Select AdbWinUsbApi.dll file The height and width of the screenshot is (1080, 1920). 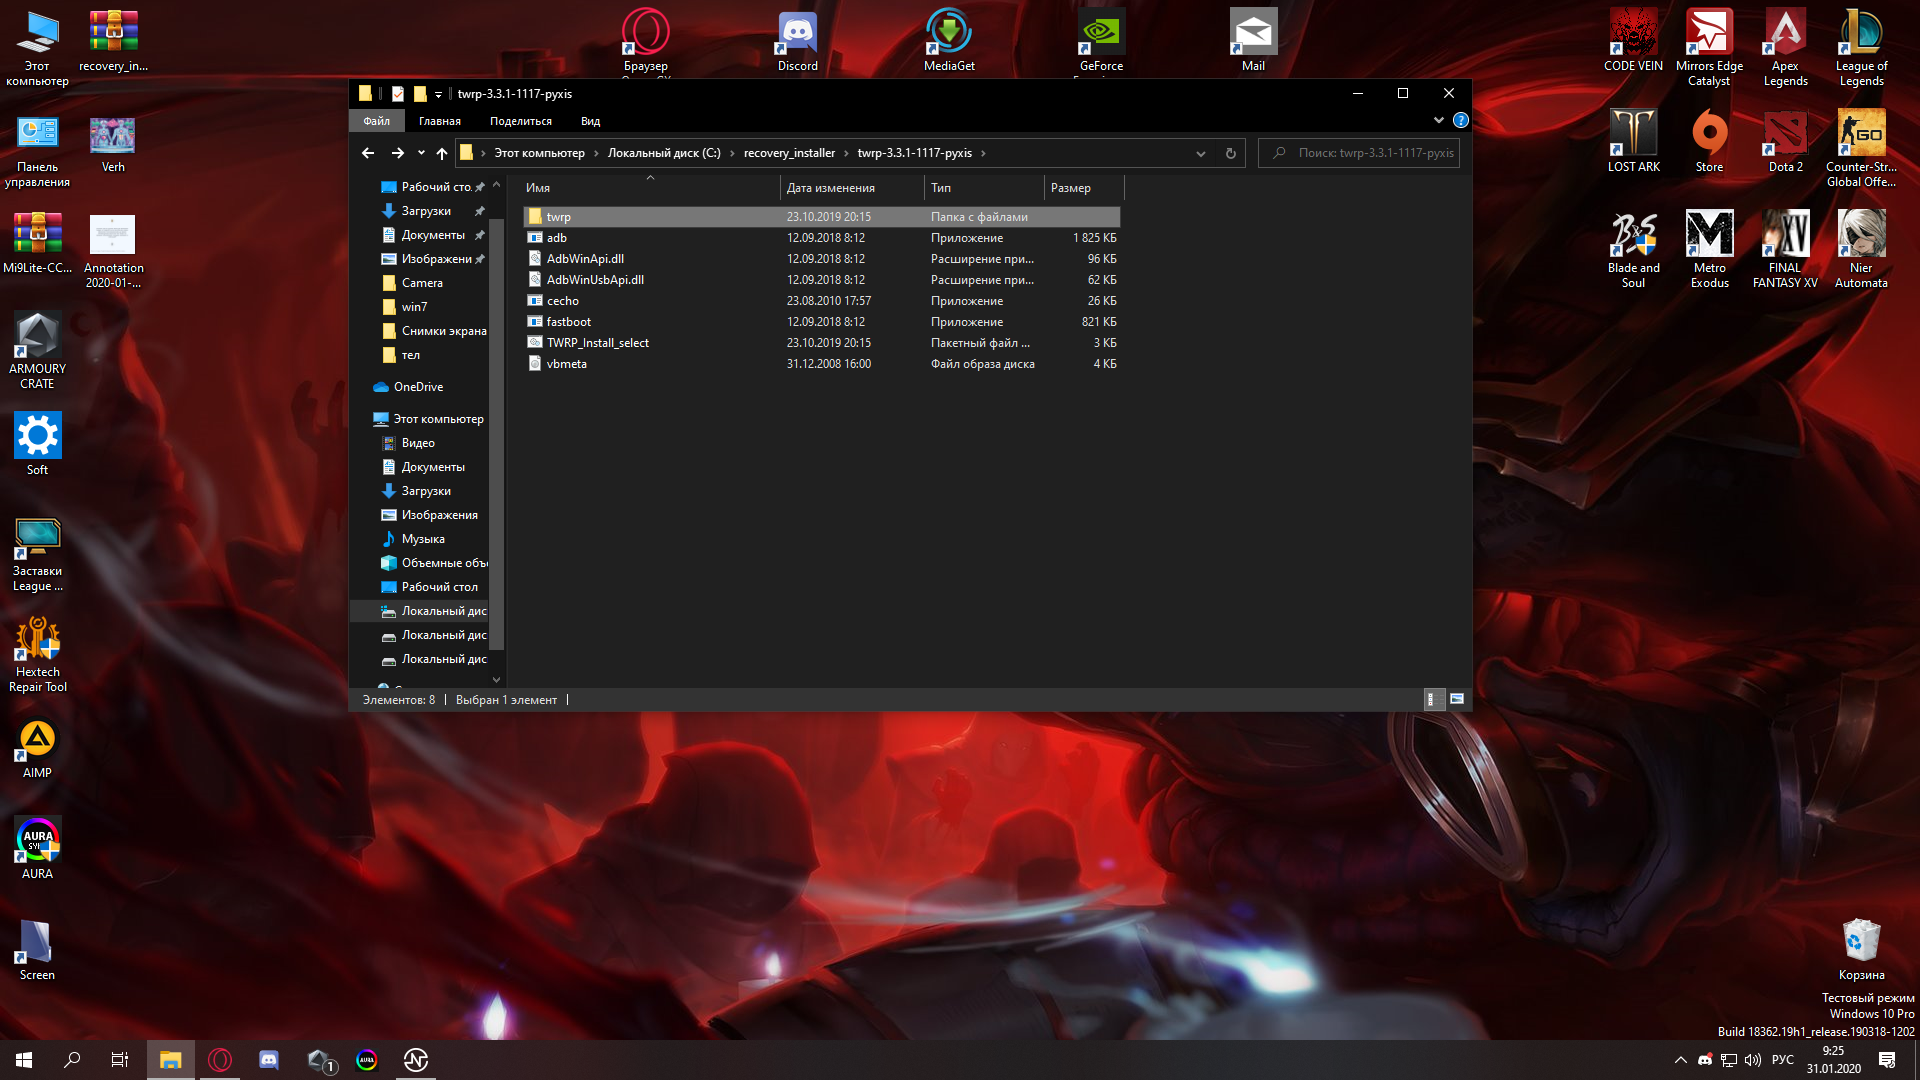pyautogui.click(x=821, y=280)
